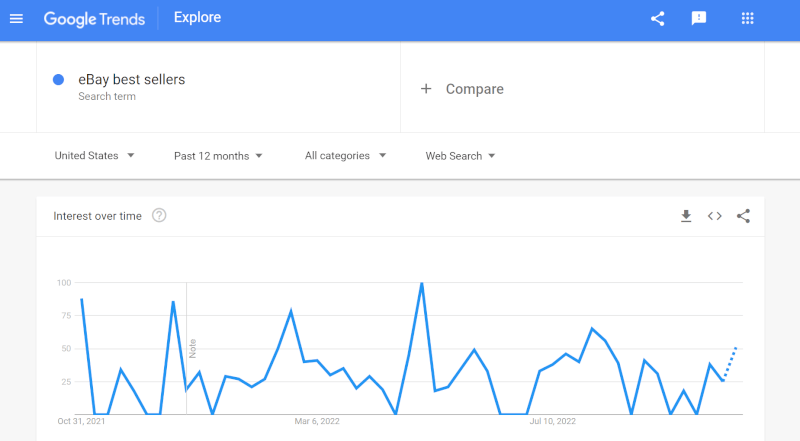
Task: Open the Web Search type dropdown
Action: coord(460,156)
